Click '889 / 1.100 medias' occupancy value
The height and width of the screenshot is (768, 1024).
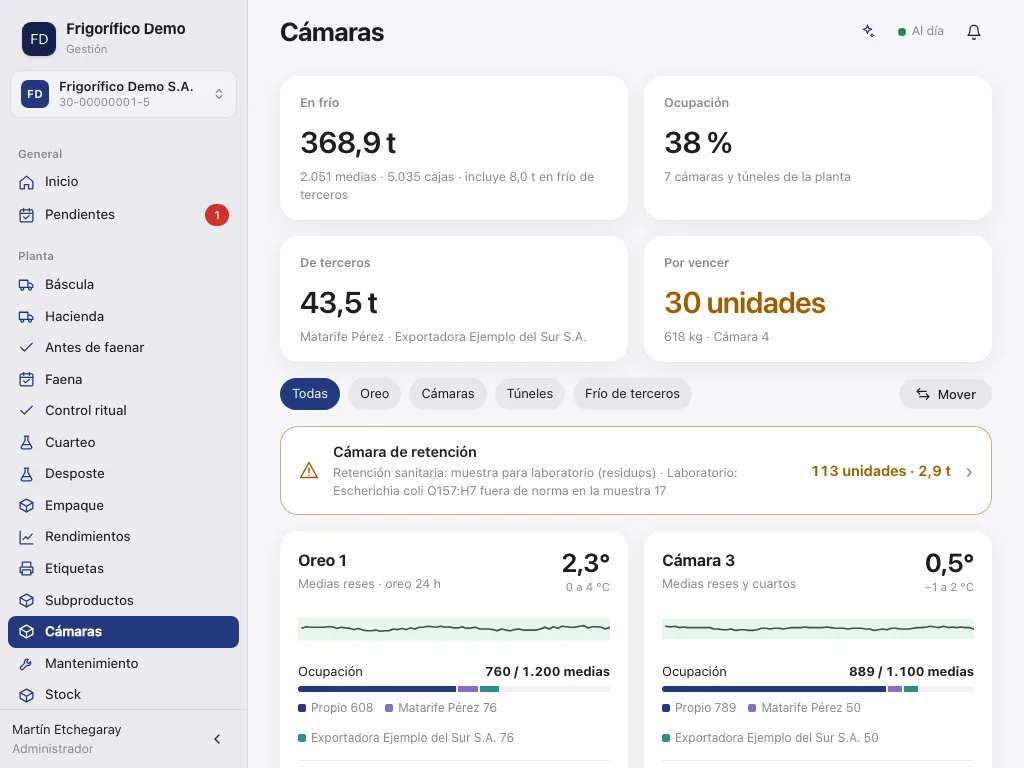pyautogui.click(x=911, y=672)
